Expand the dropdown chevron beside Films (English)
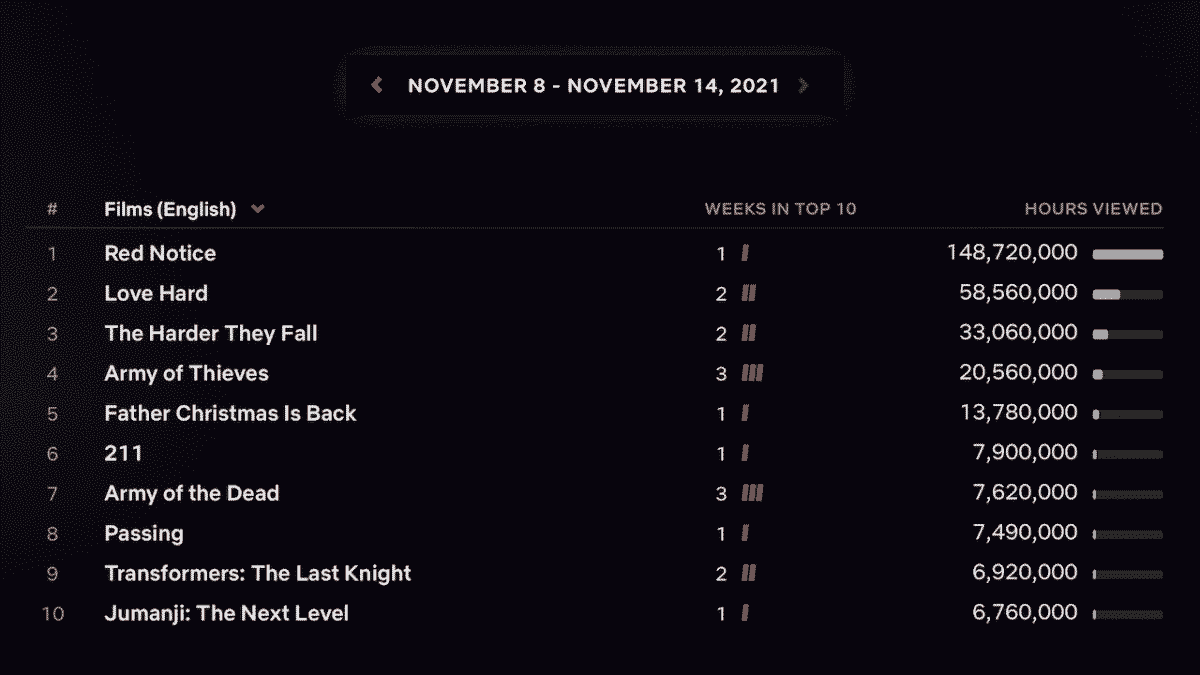The width and height of the screenshot is (1200, 675). pyautogui.click(x=258, y=210)
